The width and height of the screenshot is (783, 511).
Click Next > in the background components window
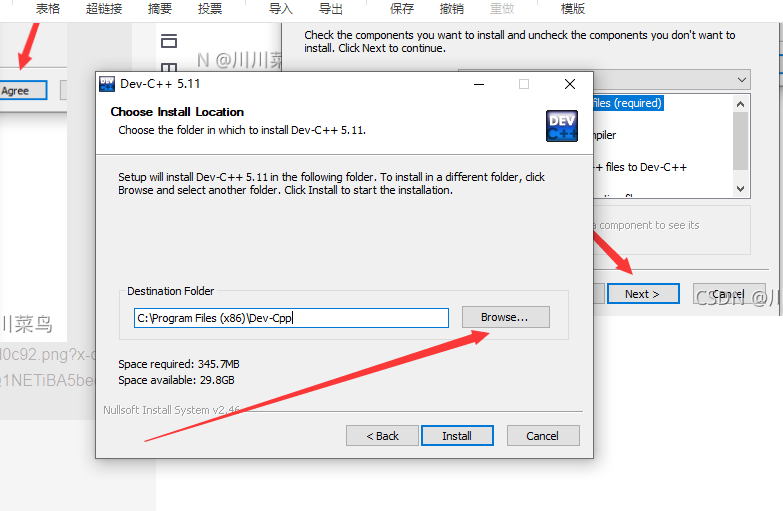pyautogui.click(x=643, y=294)
